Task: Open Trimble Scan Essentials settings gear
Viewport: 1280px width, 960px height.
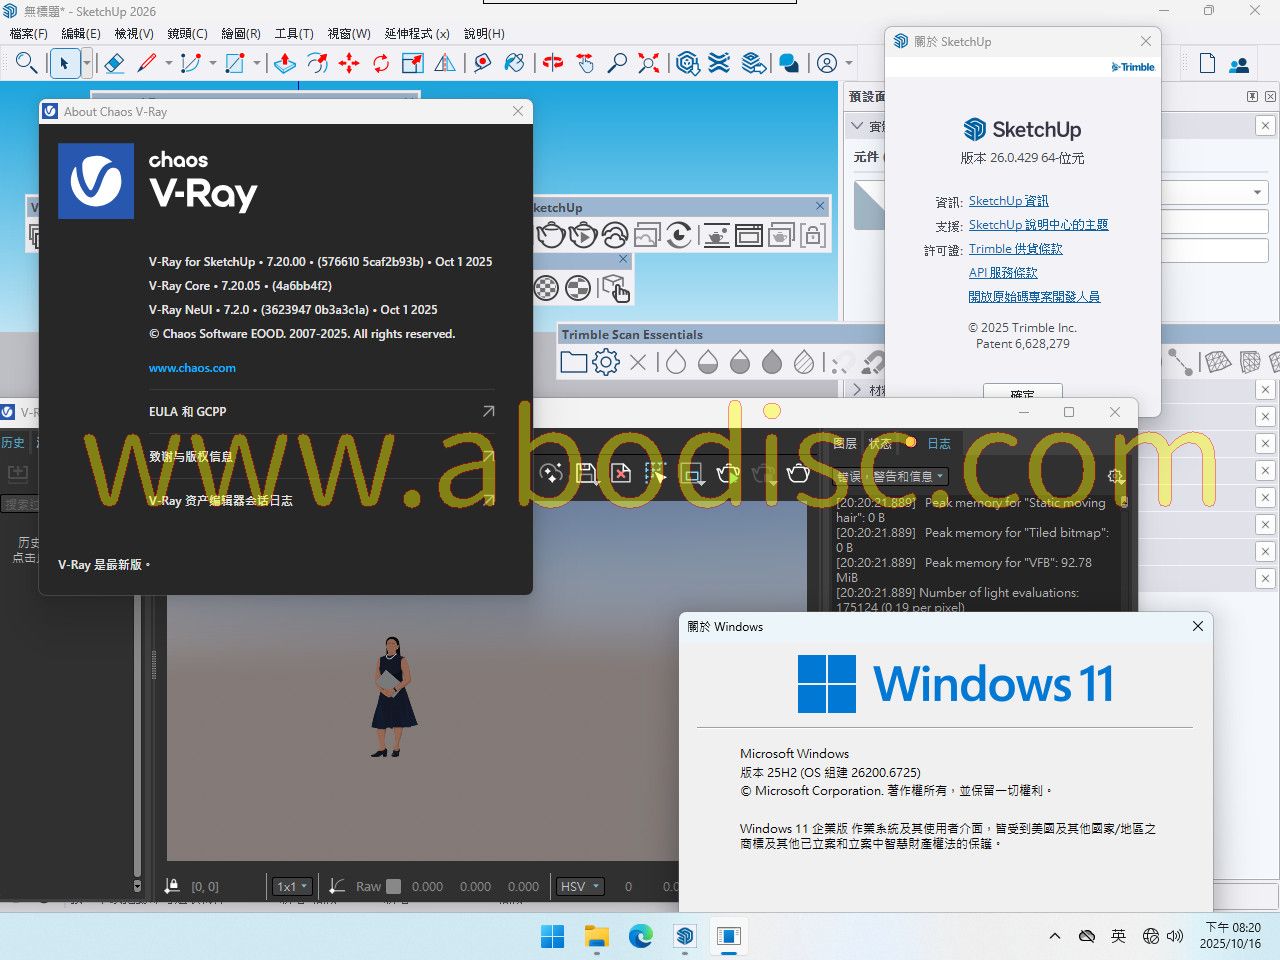Action: [x=606, y=362]
